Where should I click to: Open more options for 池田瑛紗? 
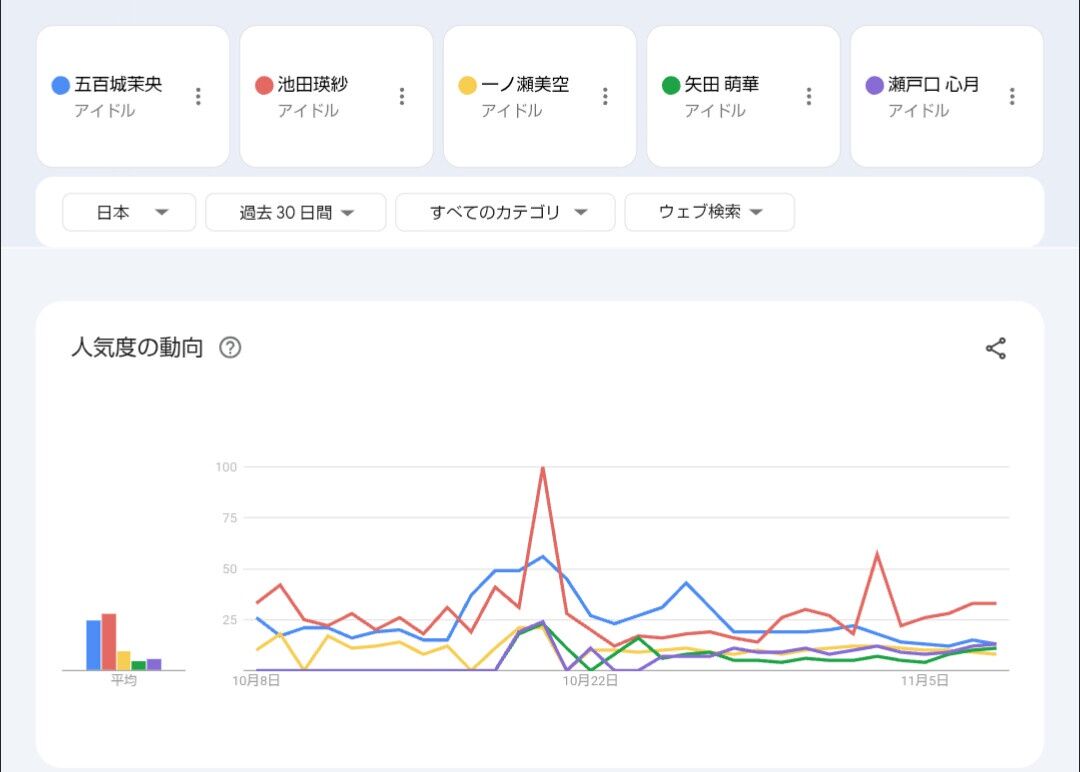coord(402,96)
